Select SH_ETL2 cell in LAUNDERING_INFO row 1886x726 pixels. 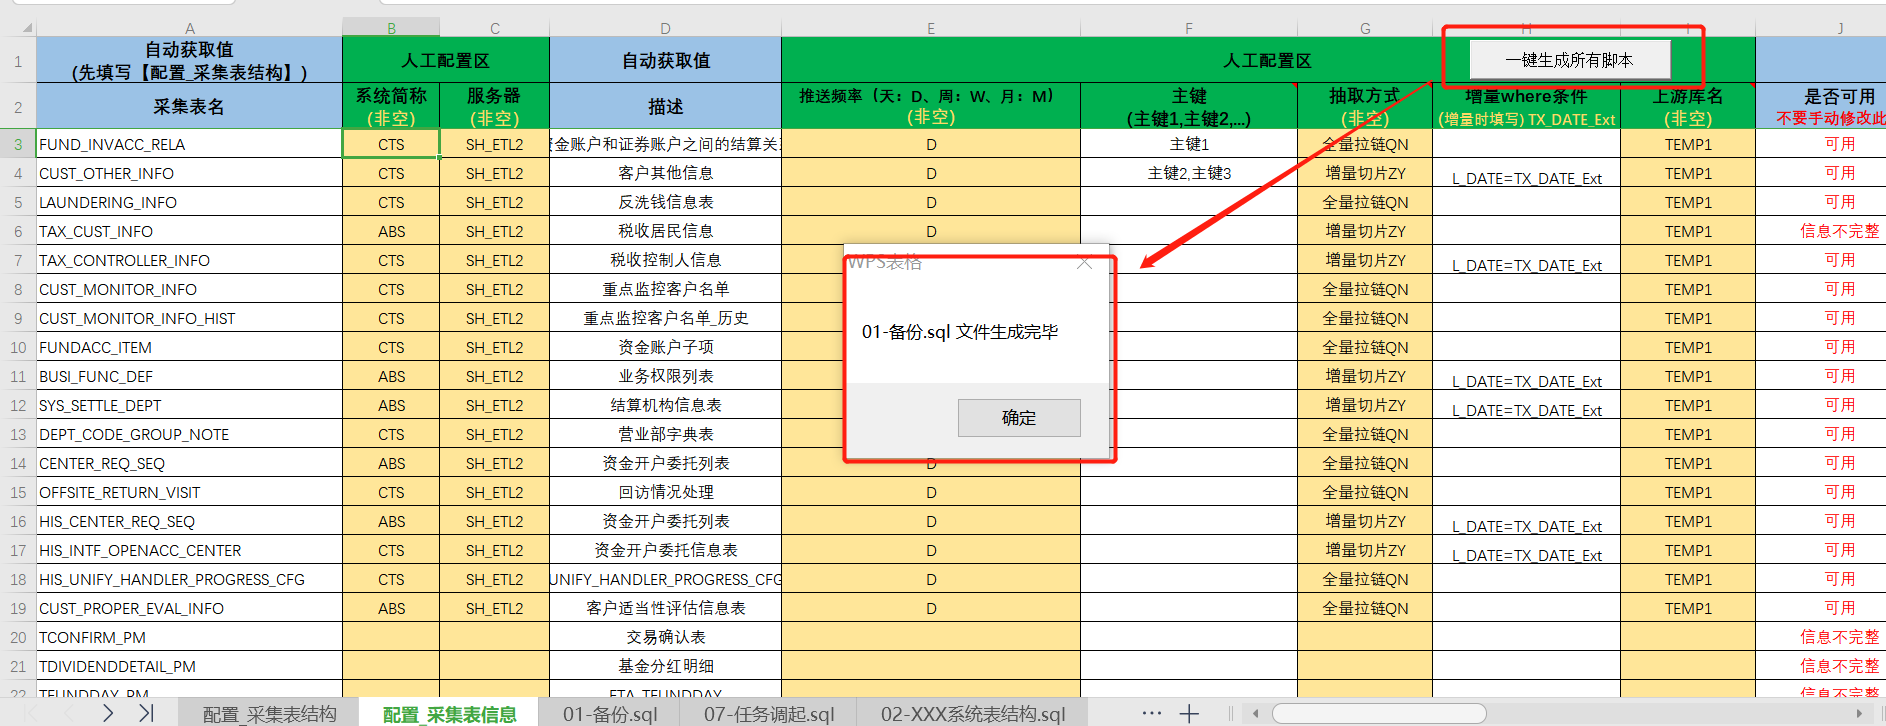click(x=494, y=202)
